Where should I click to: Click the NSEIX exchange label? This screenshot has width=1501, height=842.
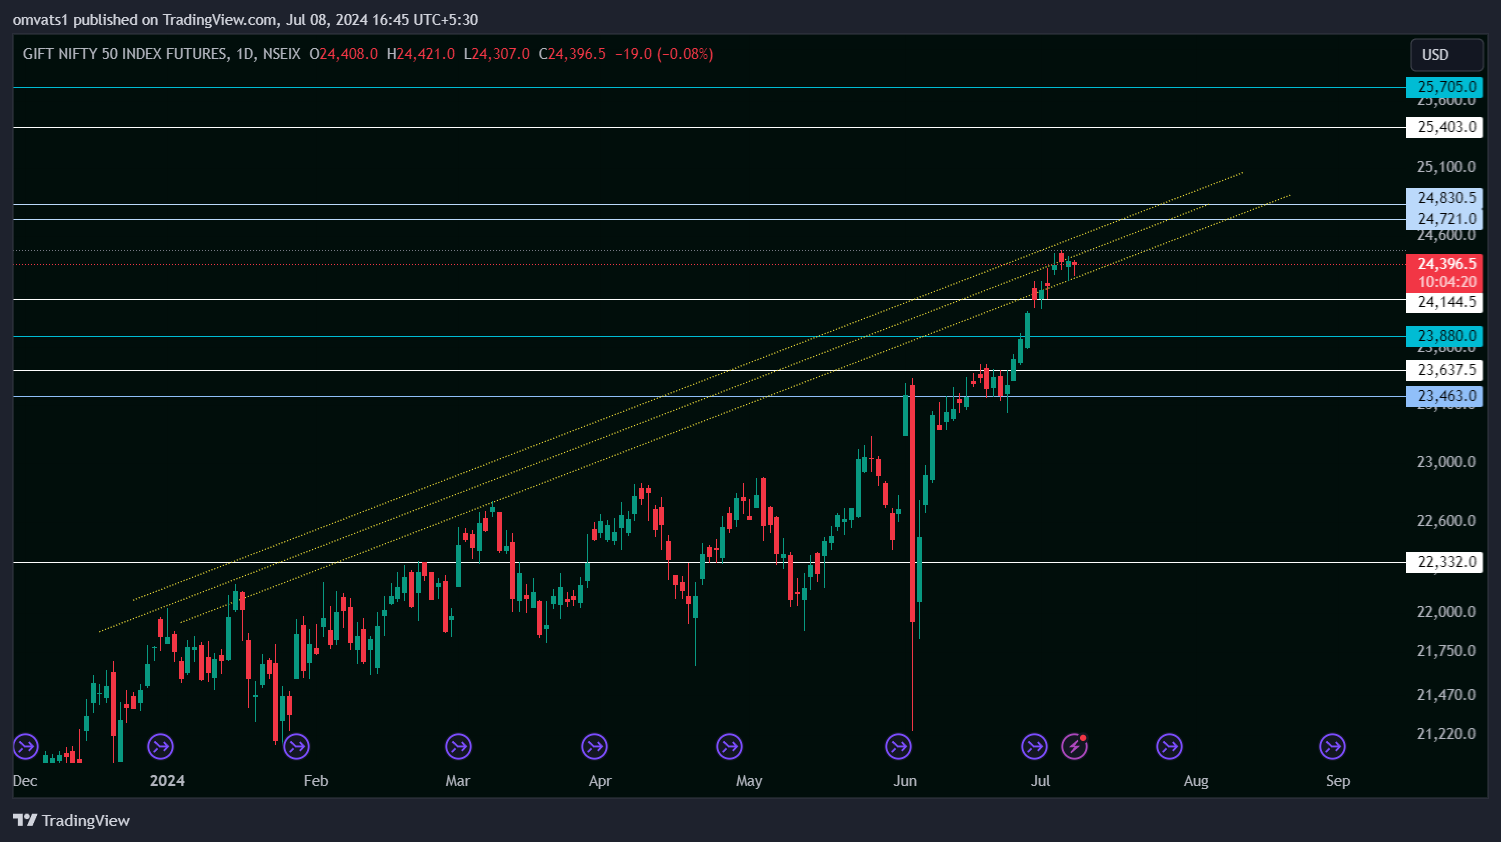pyautogui.click(x=281, y=54)
